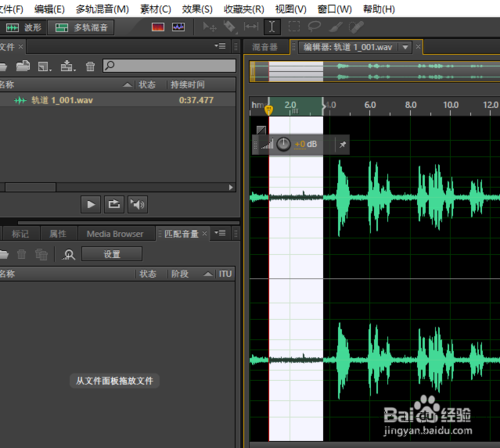Image resolution: width=500 pixels, height=448 pixels.
Task: Toggle auto-play speaker button in Files panel
Action: [137, 204]
